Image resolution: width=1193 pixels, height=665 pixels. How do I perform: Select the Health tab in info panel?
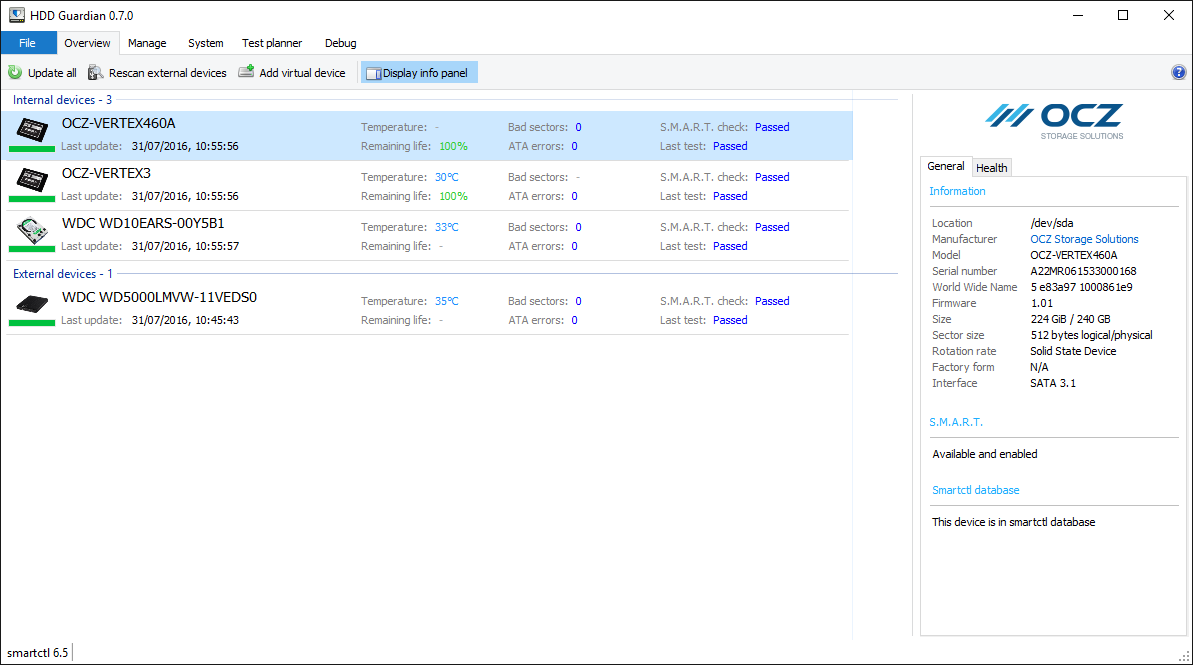(x=991, y=168)
